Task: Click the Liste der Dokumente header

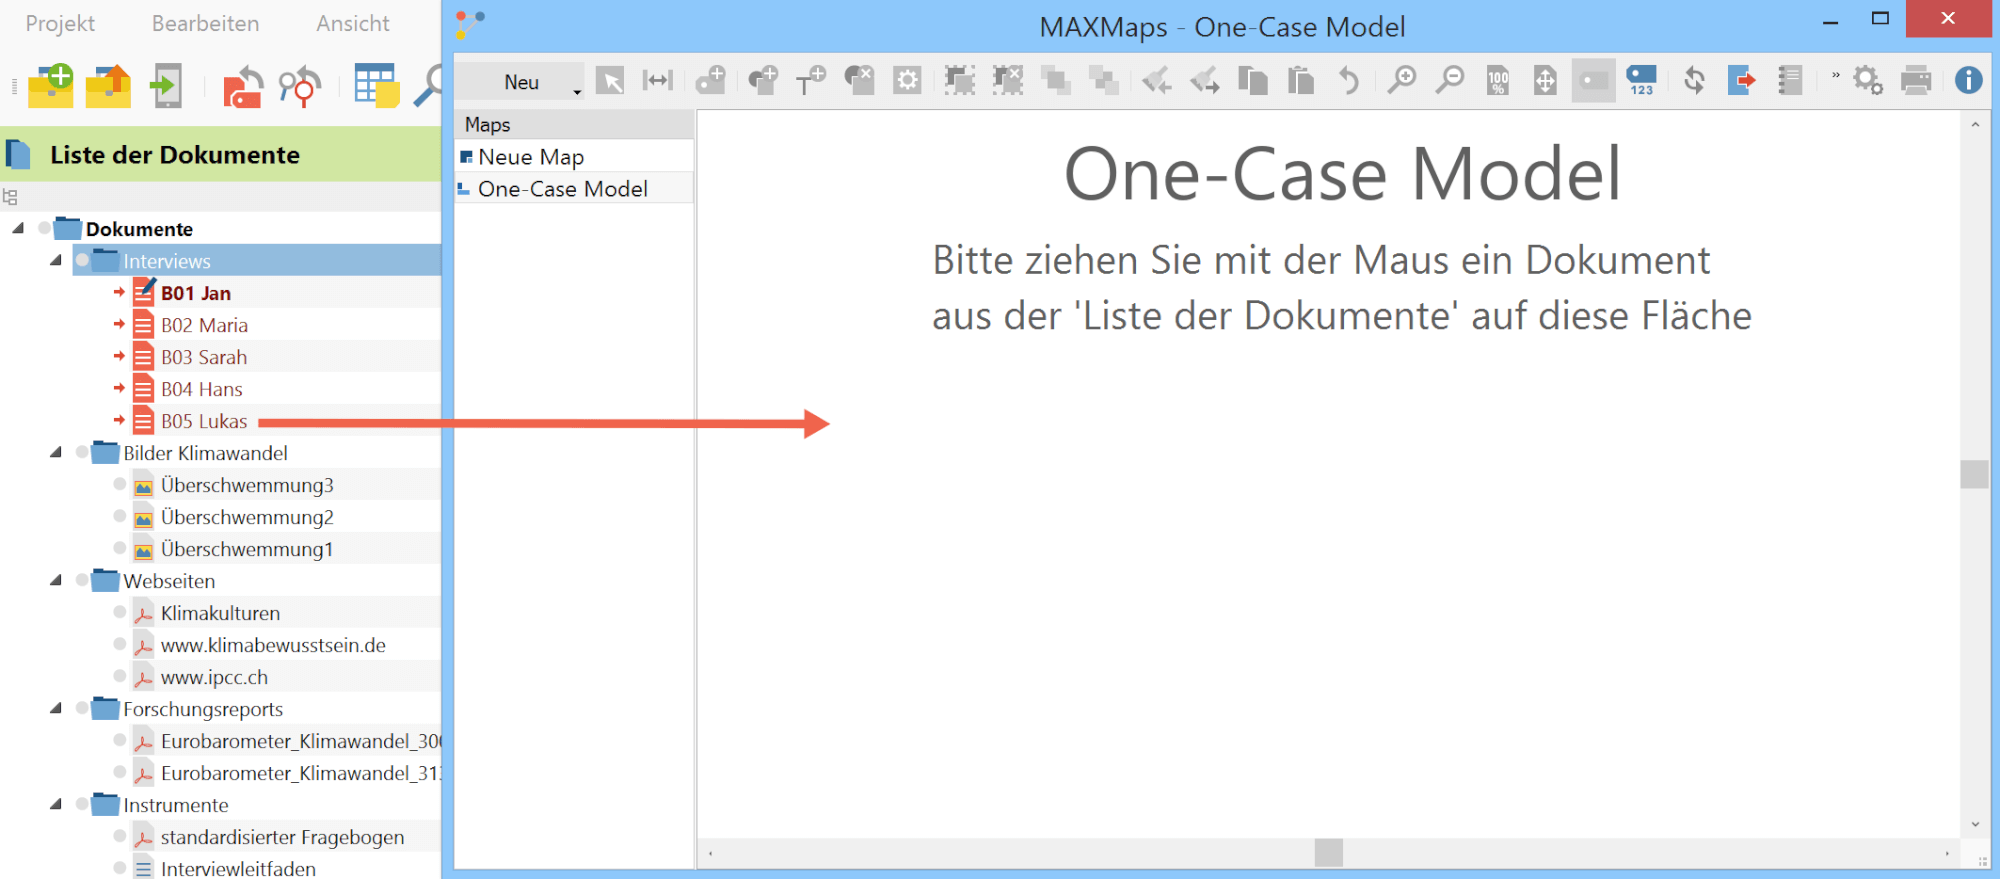Action: point(220,154)
